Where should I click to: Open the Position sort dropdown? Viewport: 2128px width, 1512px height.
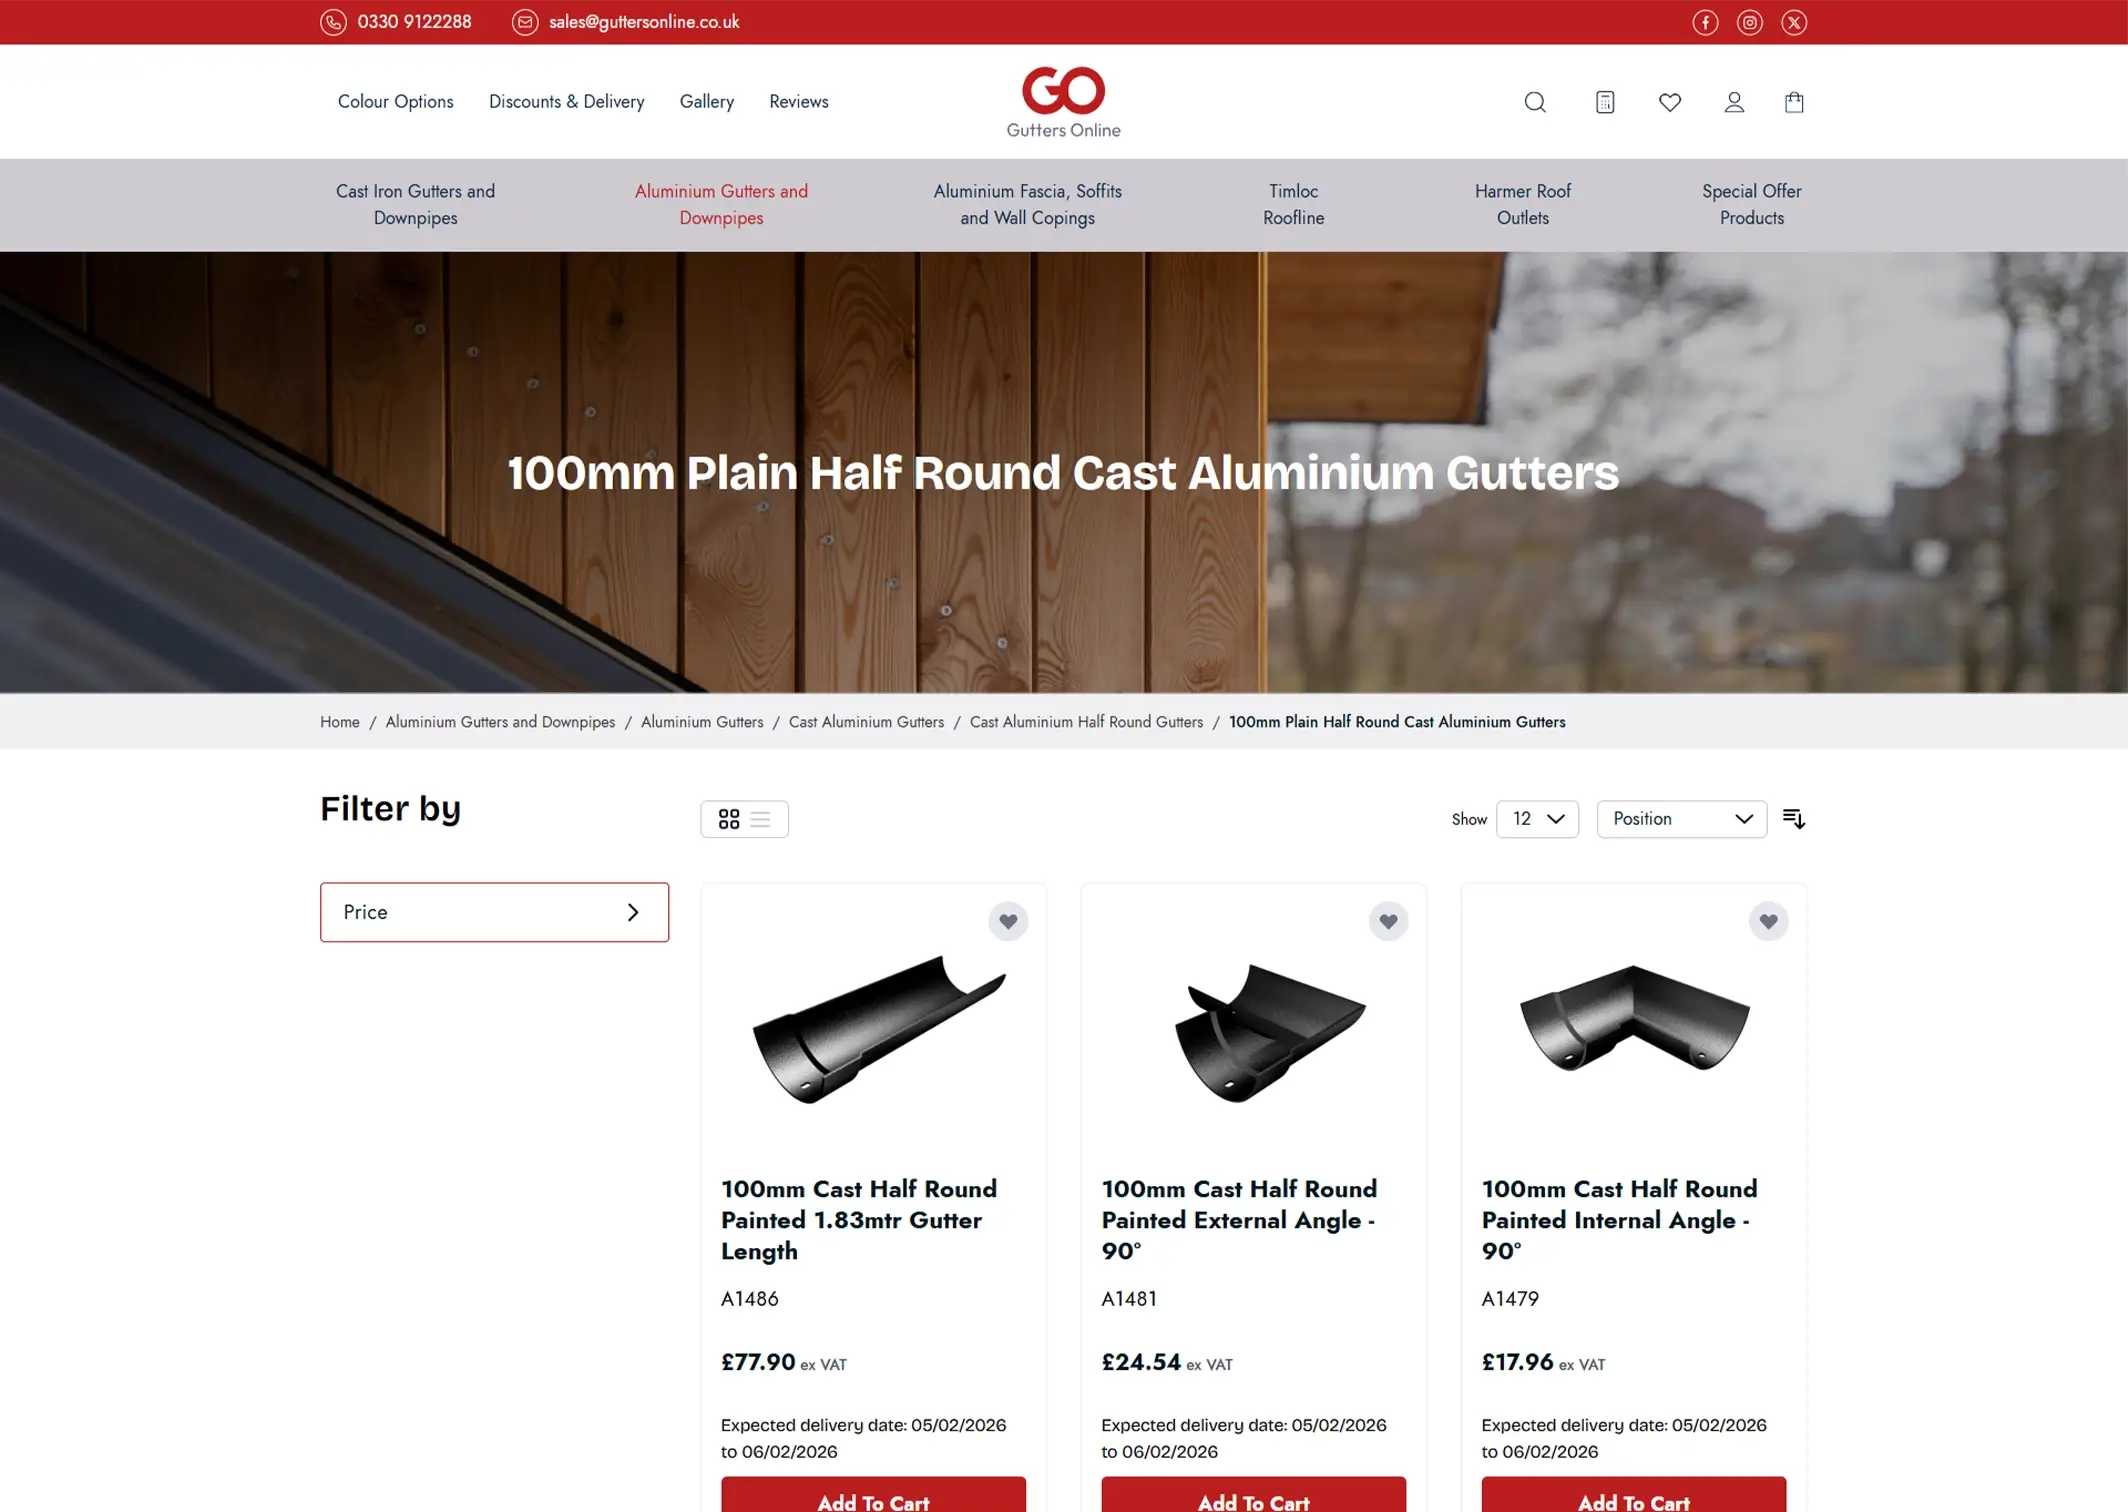coord(1682,819)
